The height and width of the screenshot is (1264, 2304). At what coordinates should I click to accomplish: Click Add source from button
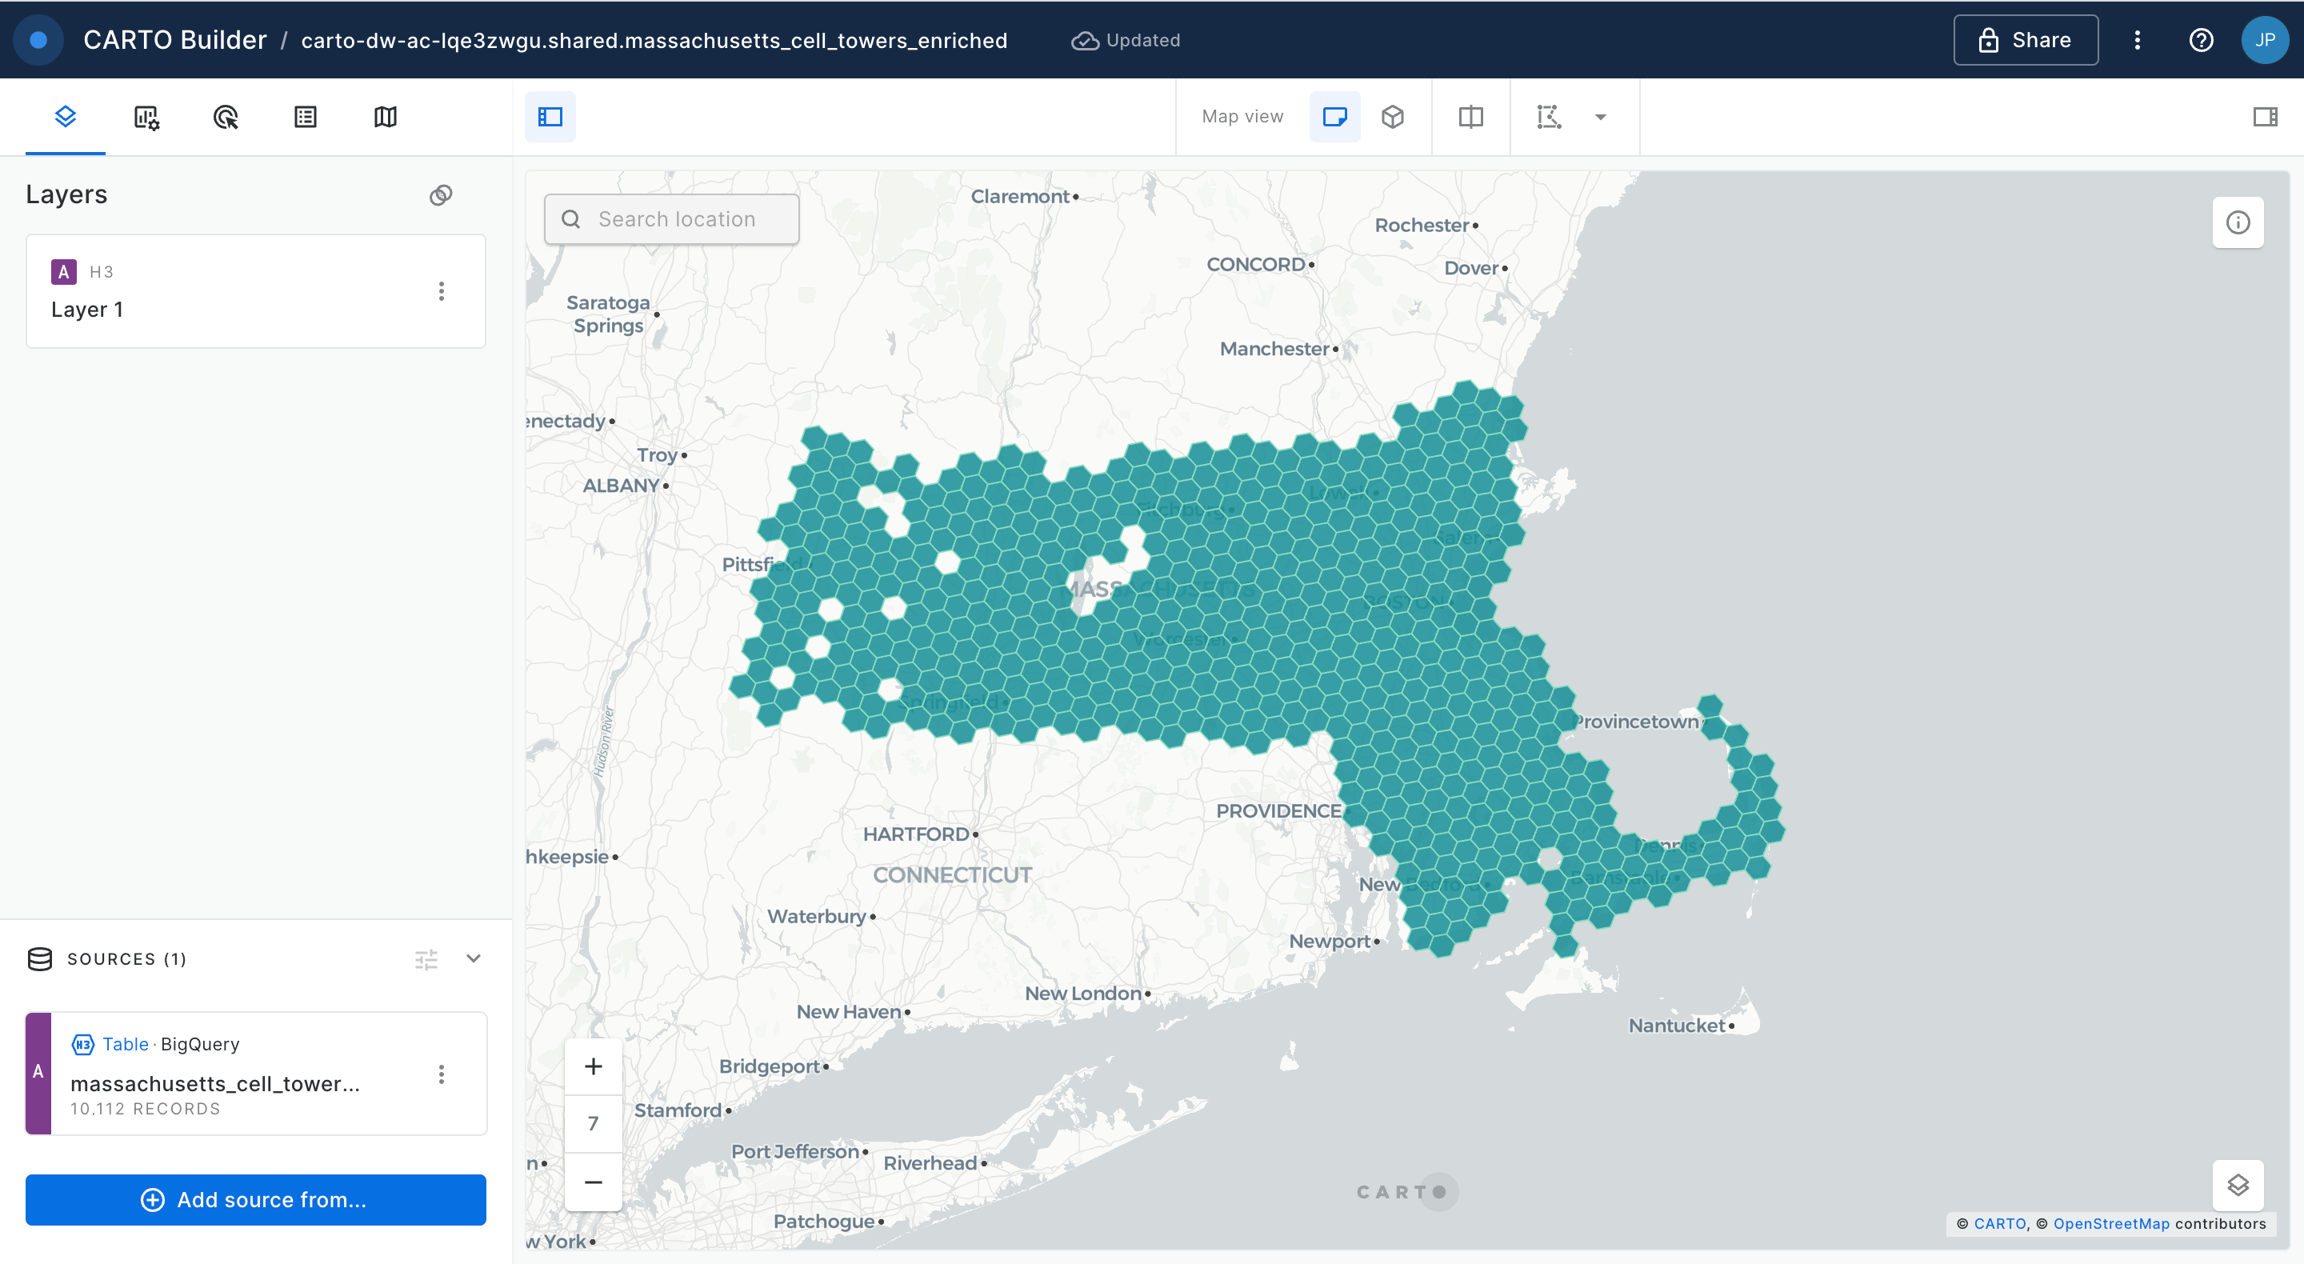click(256, 1199)
